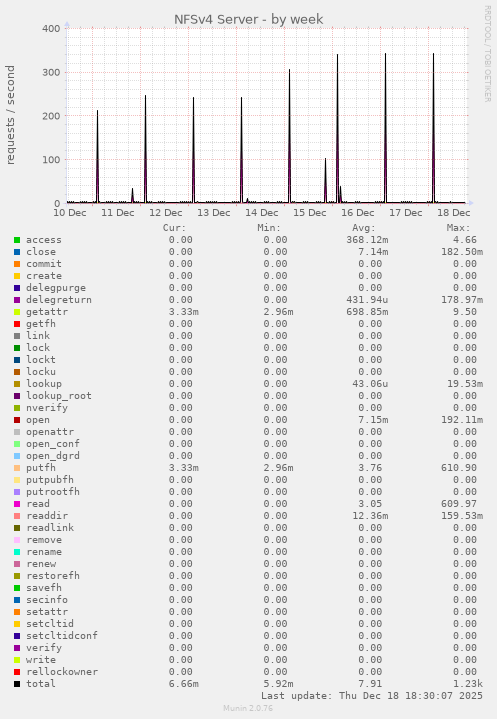Click the getattr legend color square
Image resolution: width=497 pixels, height=719 pixels.
pos(17,312)
